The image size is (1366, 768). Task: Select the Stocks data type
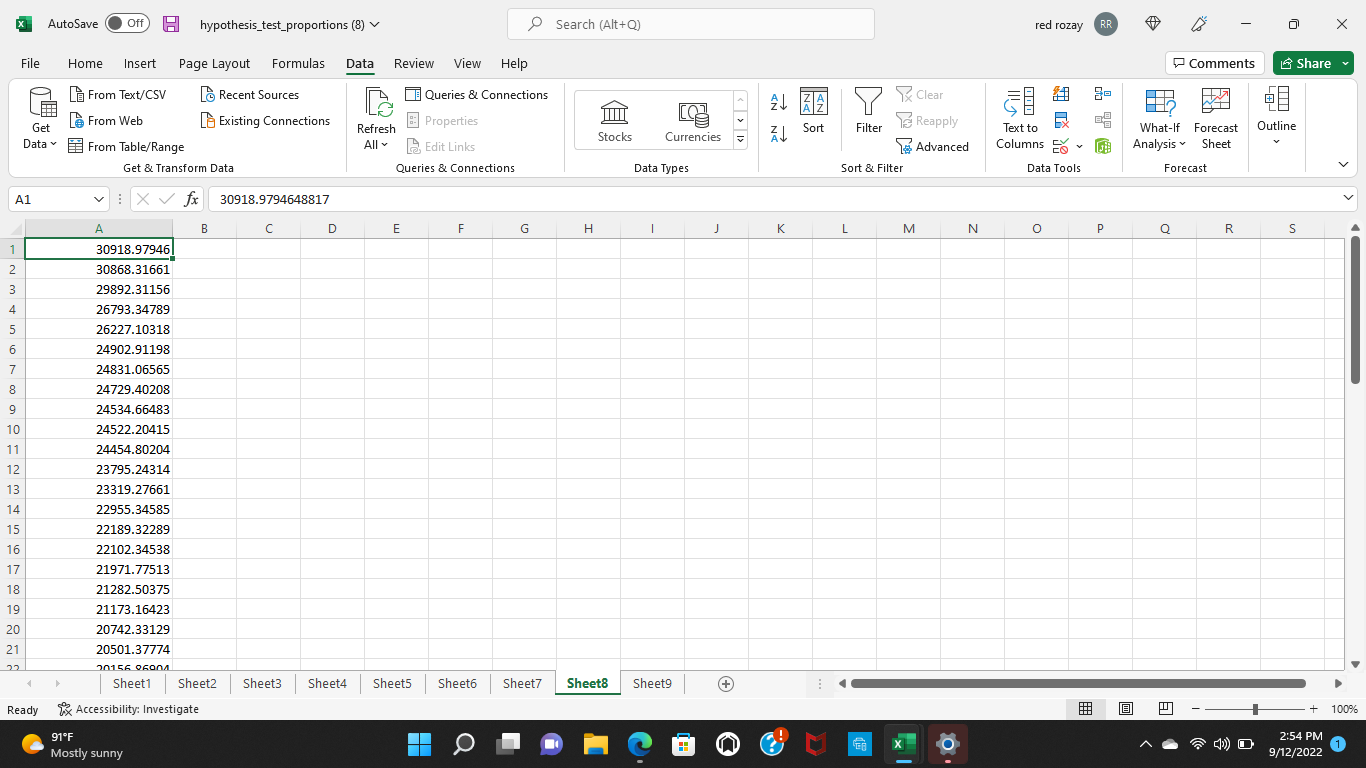click(x=614, y=121)
